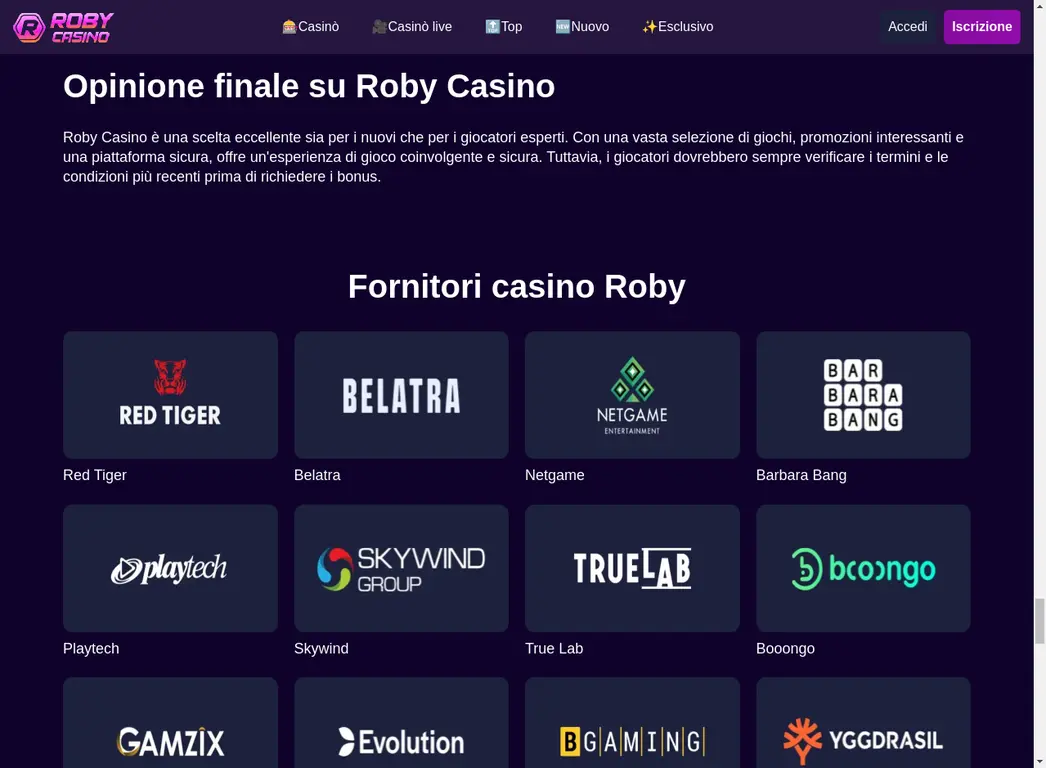Image resolution: width=1046 pixels, height=768 pixels.
Task: Select the Booongo provider logo
Action: coord(863,568)
